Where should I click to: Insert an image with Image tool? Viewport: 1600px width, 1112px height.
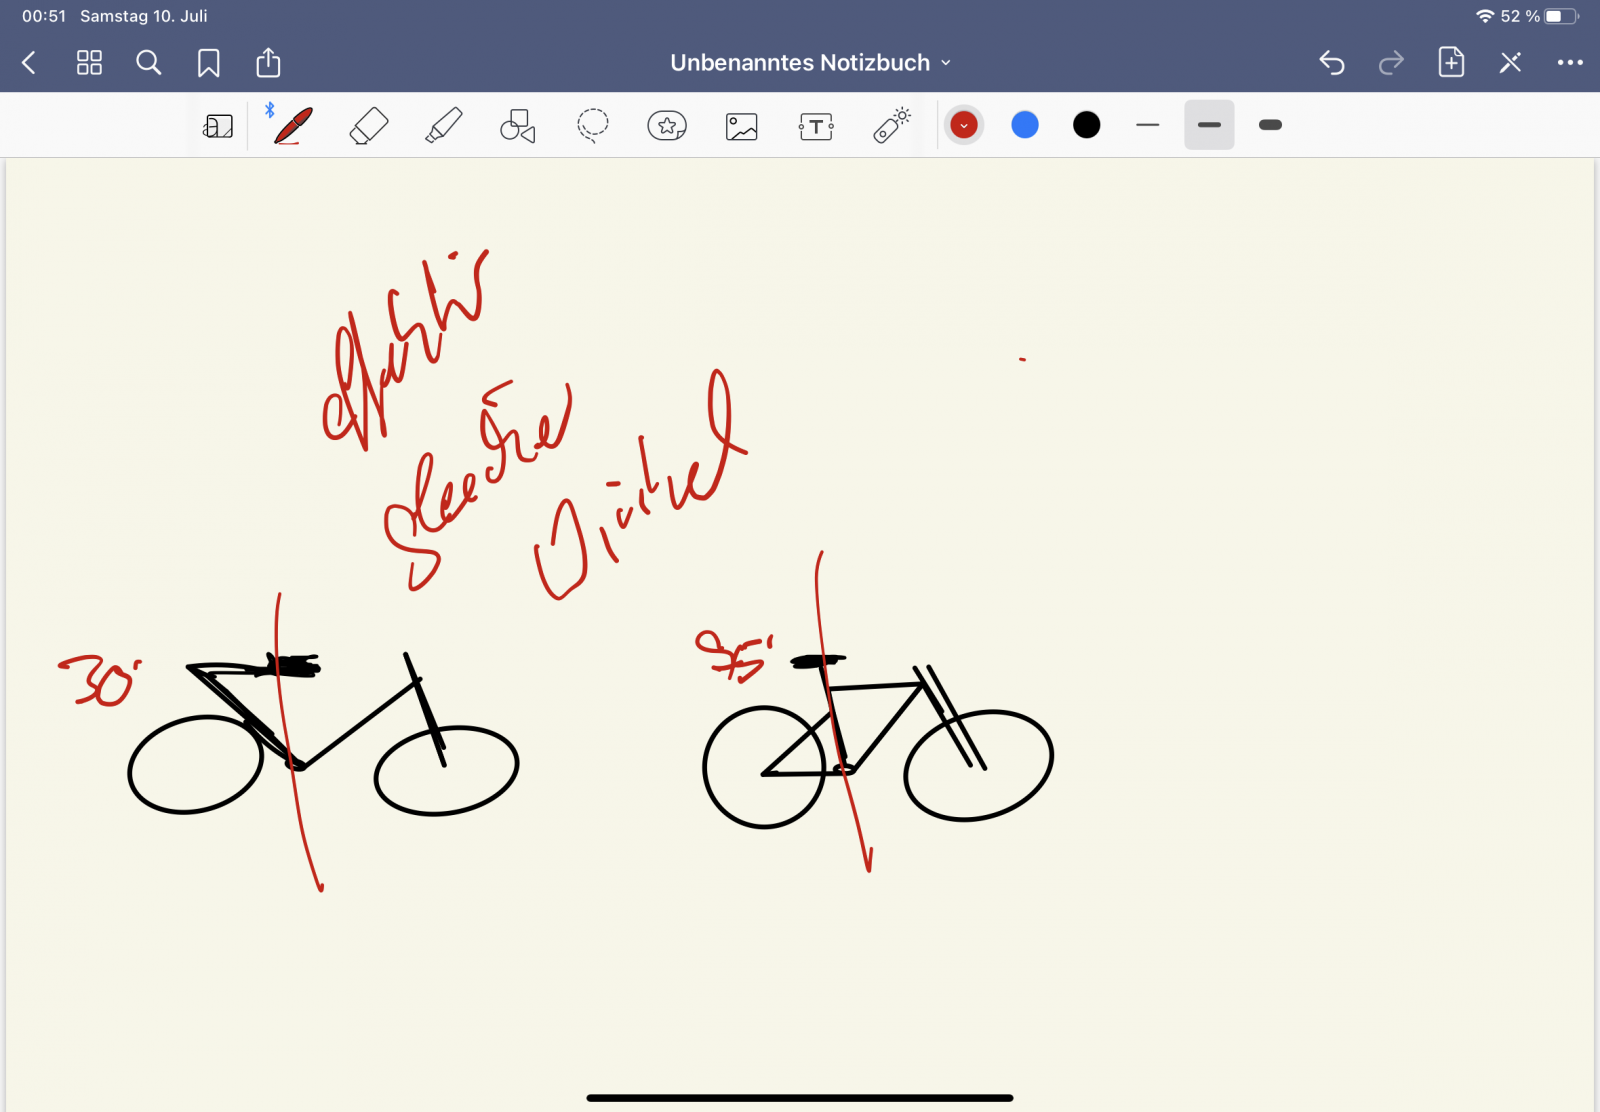742,126
